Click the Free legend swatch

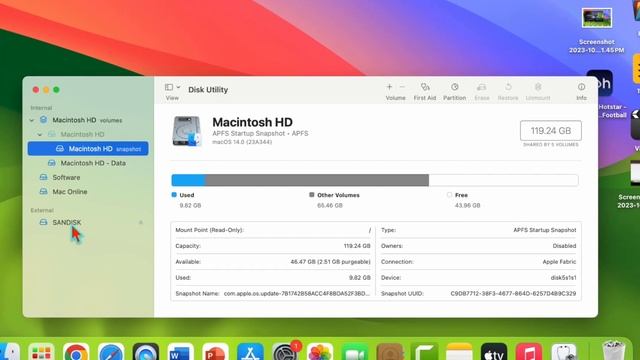tap(449, 195)
